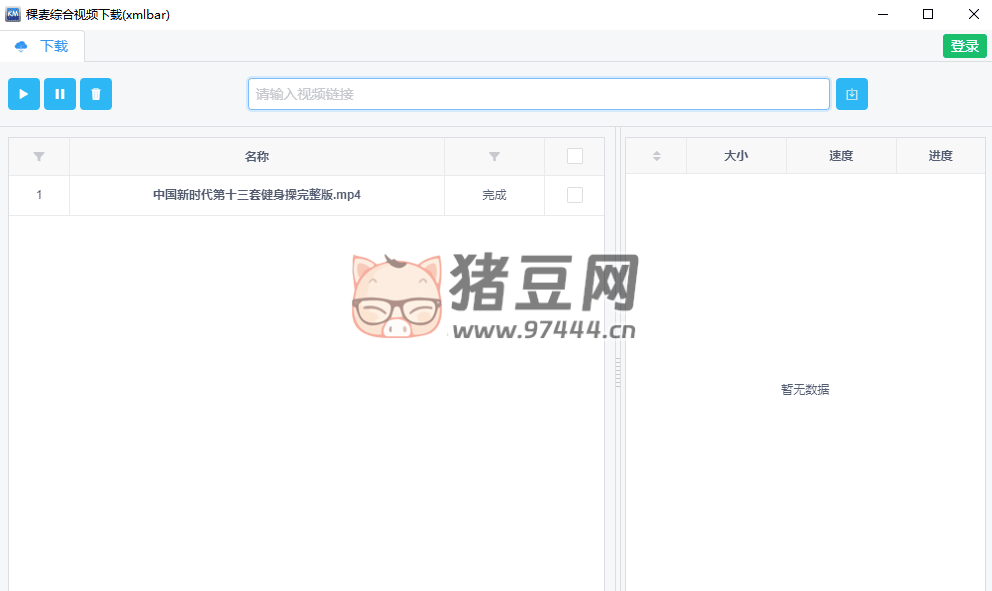Switch to the 下载 tab
Screen dimensions: 992x591
pos(53,47)
